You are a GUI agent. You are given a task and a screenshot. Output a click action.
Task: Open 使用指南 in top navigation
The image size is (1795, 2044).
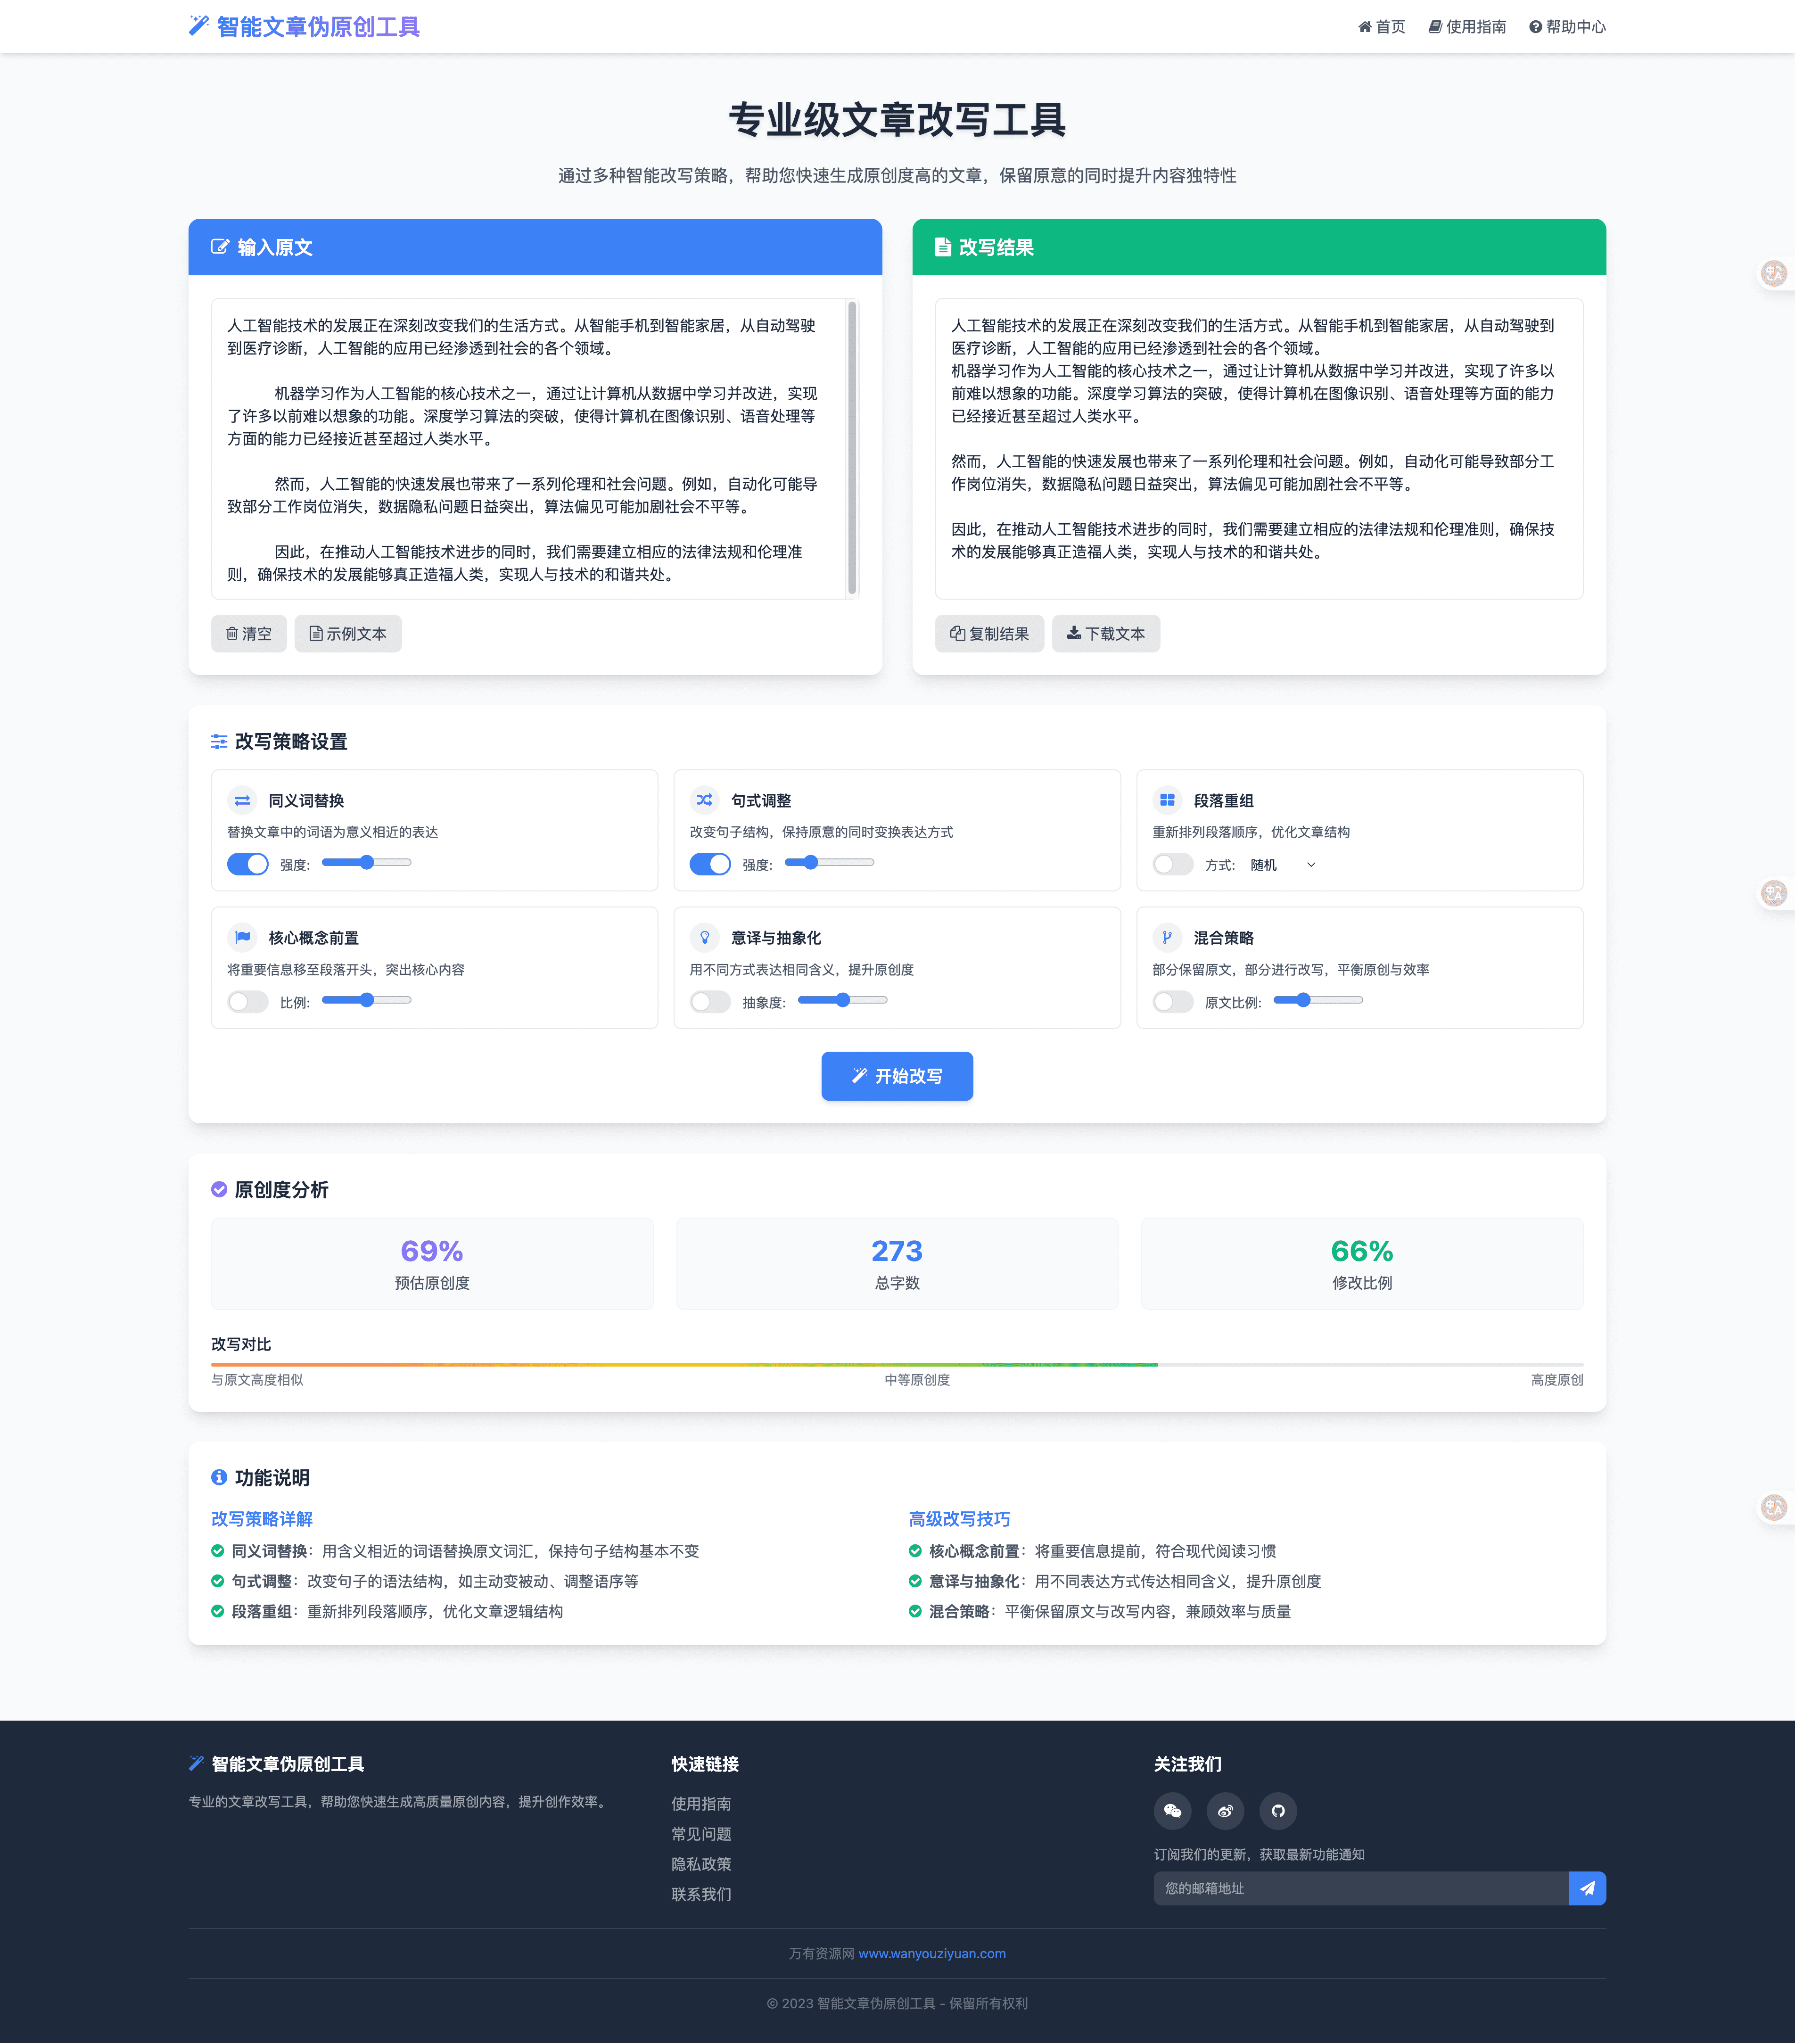pyautogui.click(x=1467, y=27)
